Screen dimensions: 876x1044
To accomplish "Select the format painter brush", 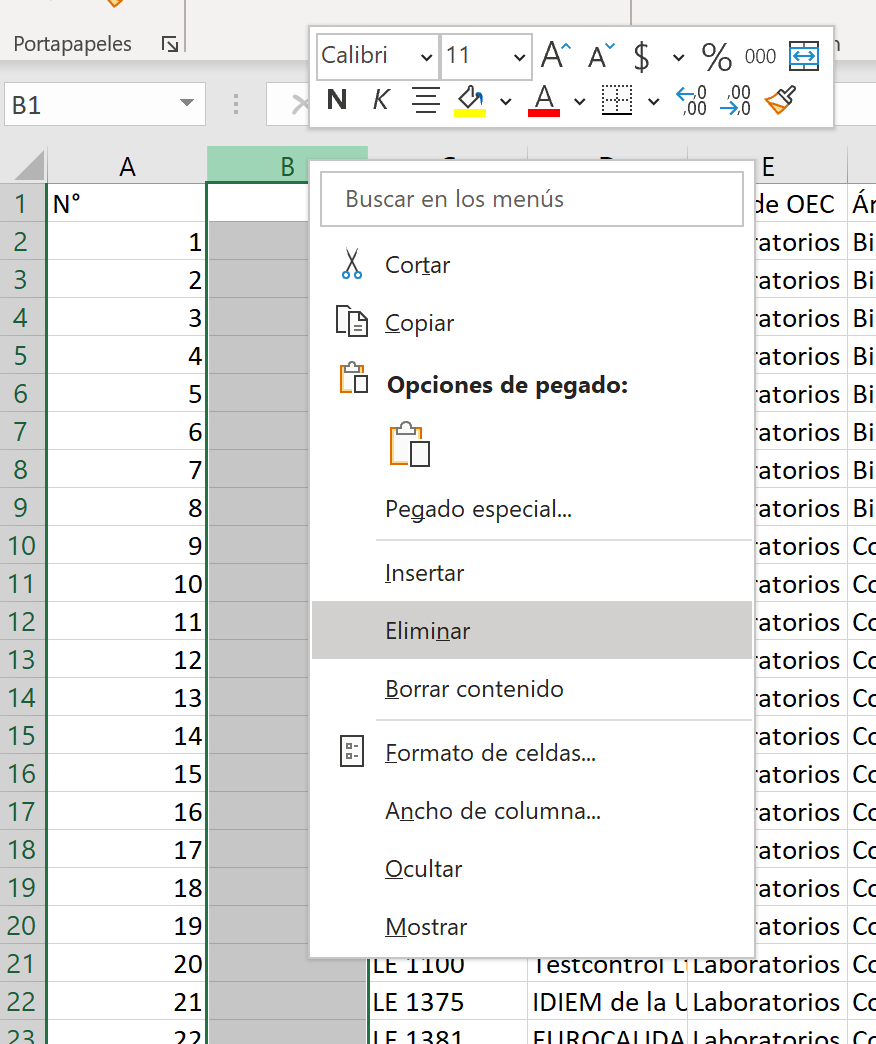I will click(x=780, y=100).
